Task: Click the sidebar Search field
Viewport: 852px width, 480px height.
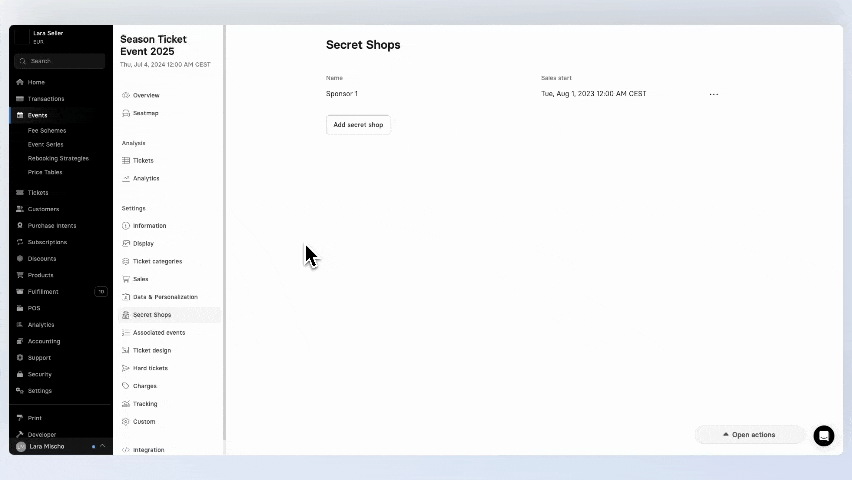Action: [60, 61]
